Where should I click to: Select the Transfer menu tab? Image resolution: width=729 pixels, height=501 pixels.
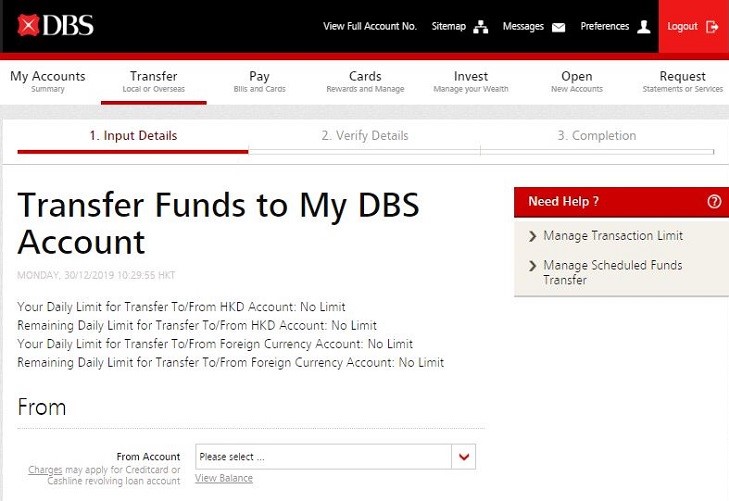153,81
